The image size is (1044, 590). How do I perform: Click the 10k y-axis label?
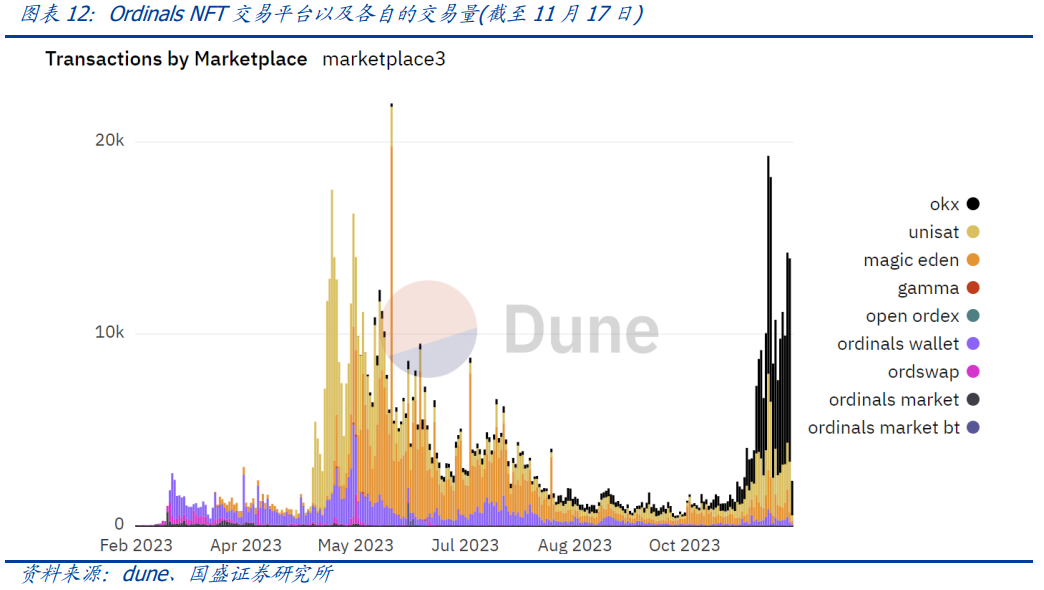point(109,332)
